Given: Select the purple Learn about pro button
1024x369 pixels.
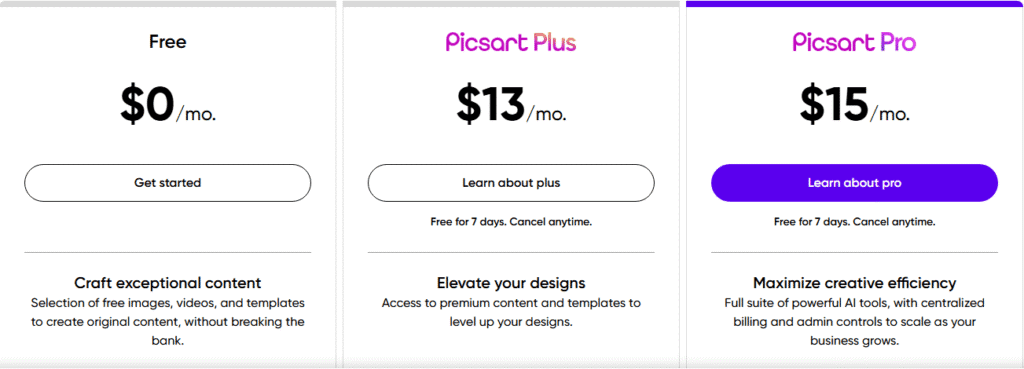Looking at the screenshot, I should tap(854, 183).
